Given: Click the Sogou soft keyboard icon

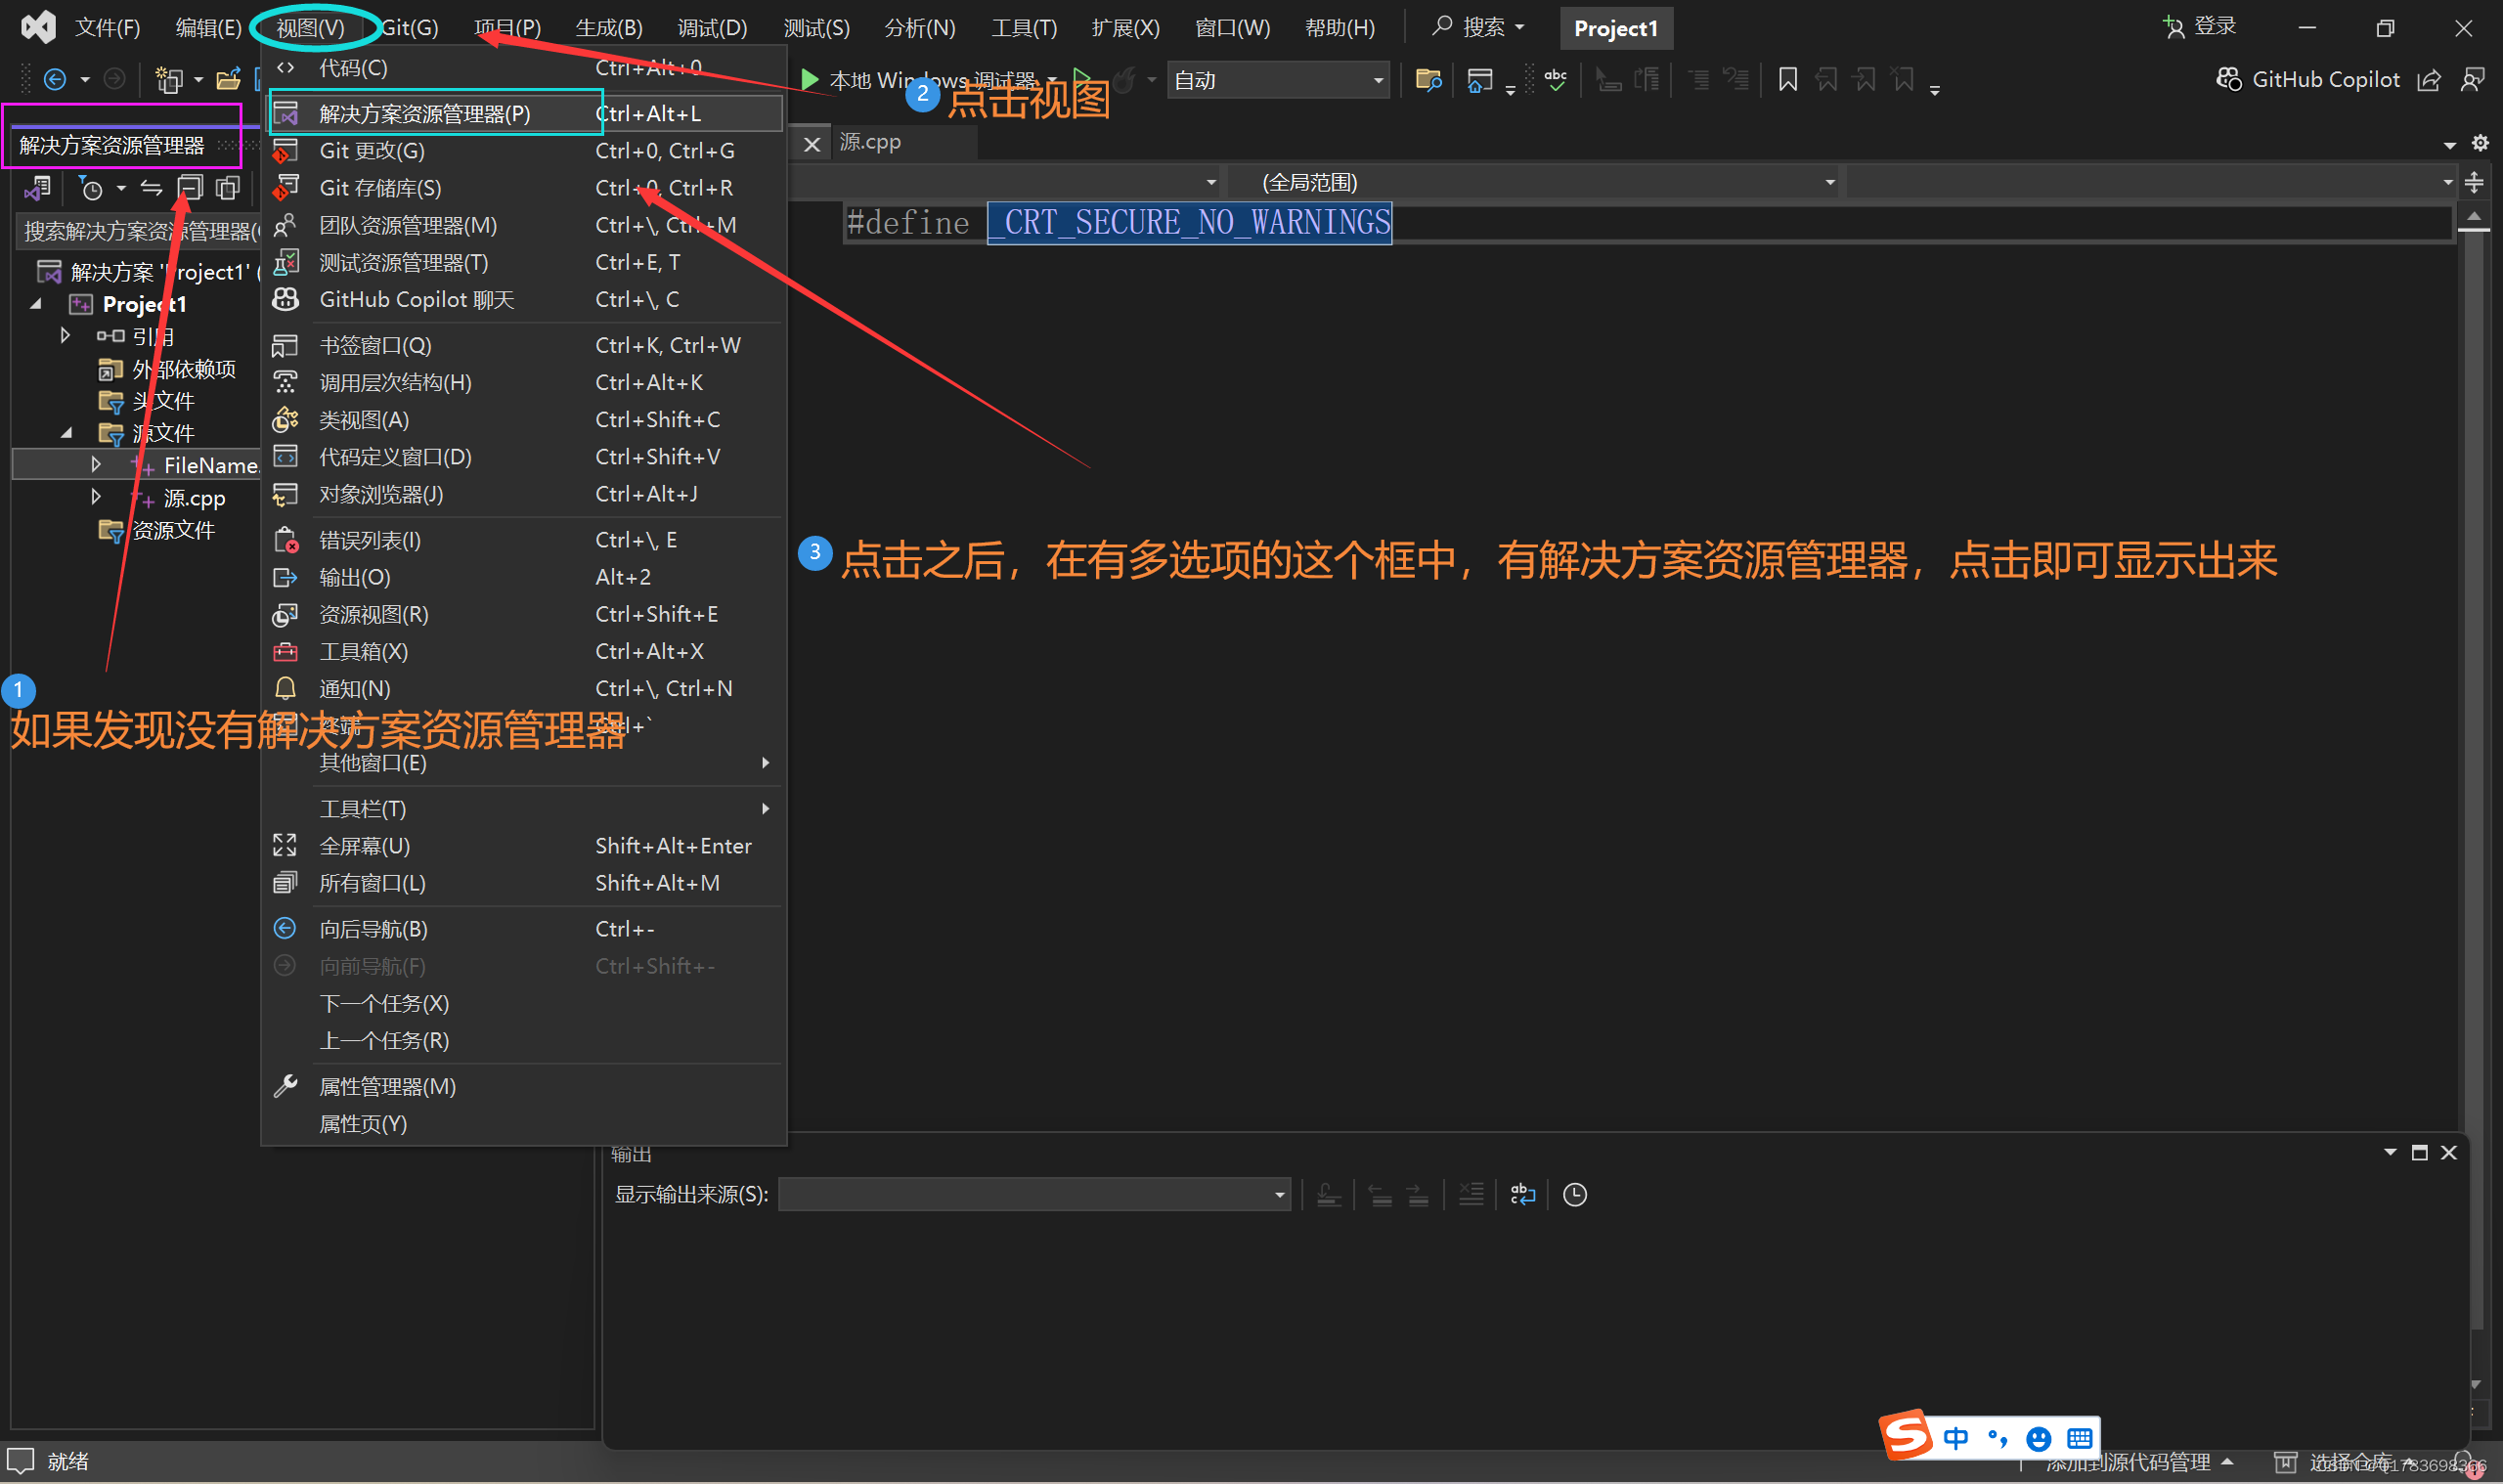Looking at the screenshot, I should 2079,1438.
